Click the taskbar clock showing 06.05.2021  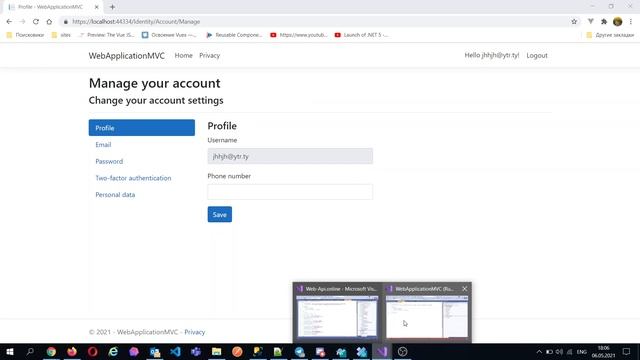point(603,351)
